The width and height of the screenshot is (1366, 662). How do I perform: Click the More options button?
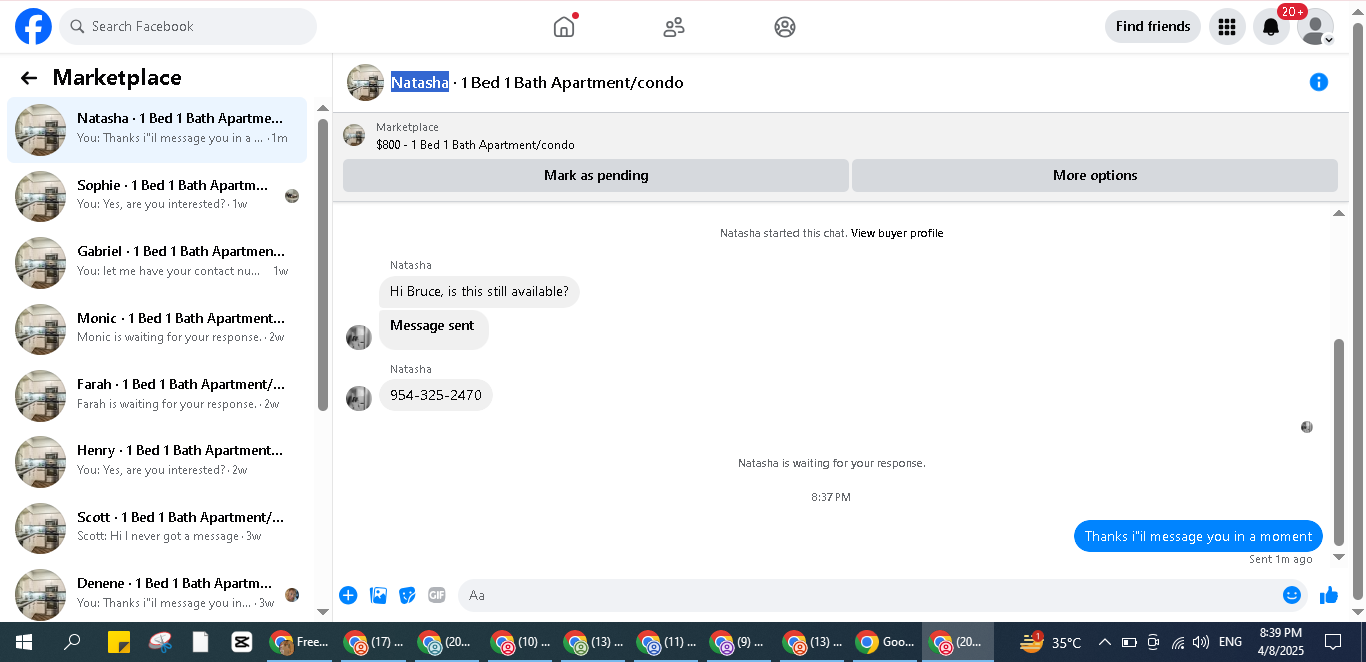(1095, 175)
